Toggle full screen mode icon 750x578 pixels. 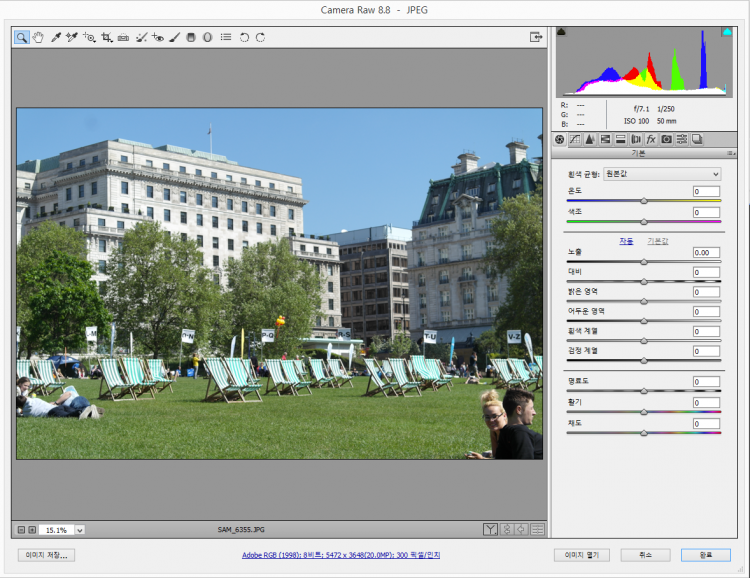point(536,37)
